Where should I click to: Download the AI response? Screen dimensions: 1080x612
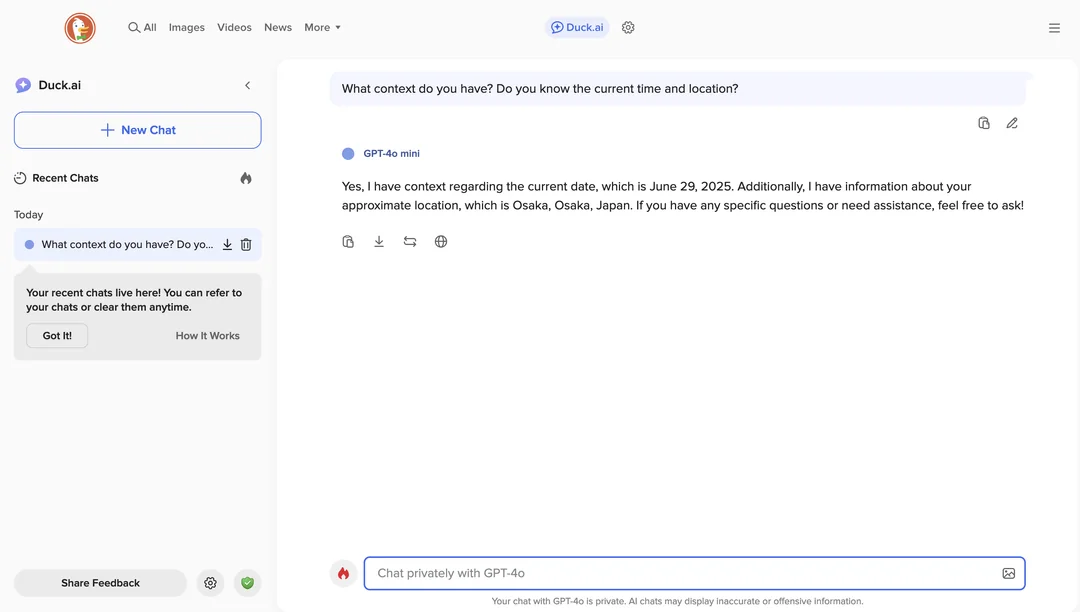379,242
